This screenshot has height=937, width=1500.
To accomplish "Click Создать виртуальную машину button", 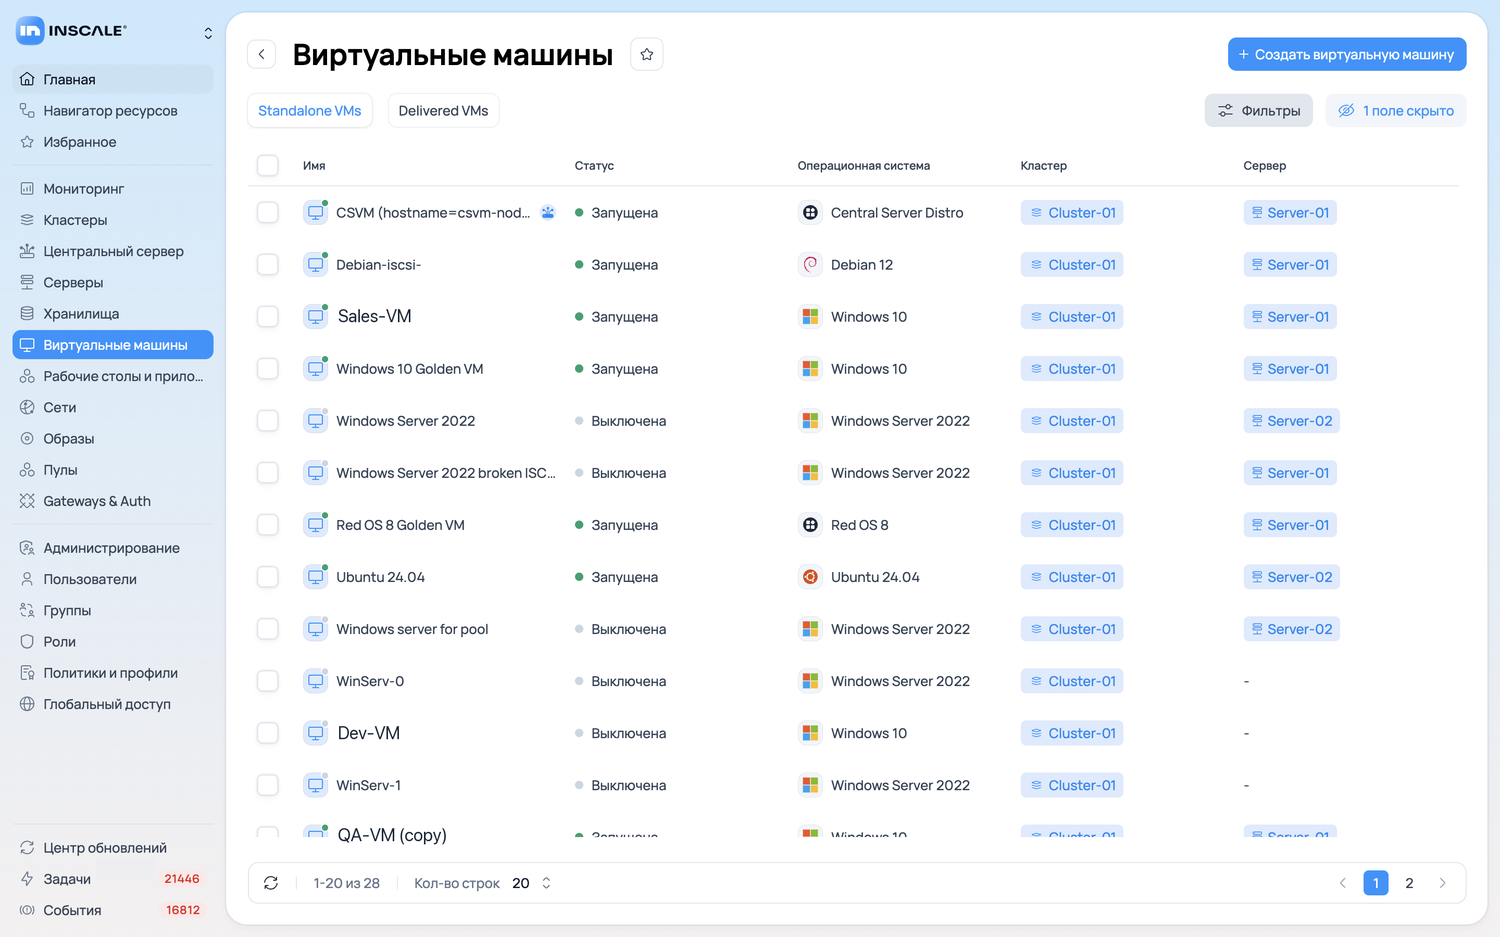I will click(x=1347, y=54).
